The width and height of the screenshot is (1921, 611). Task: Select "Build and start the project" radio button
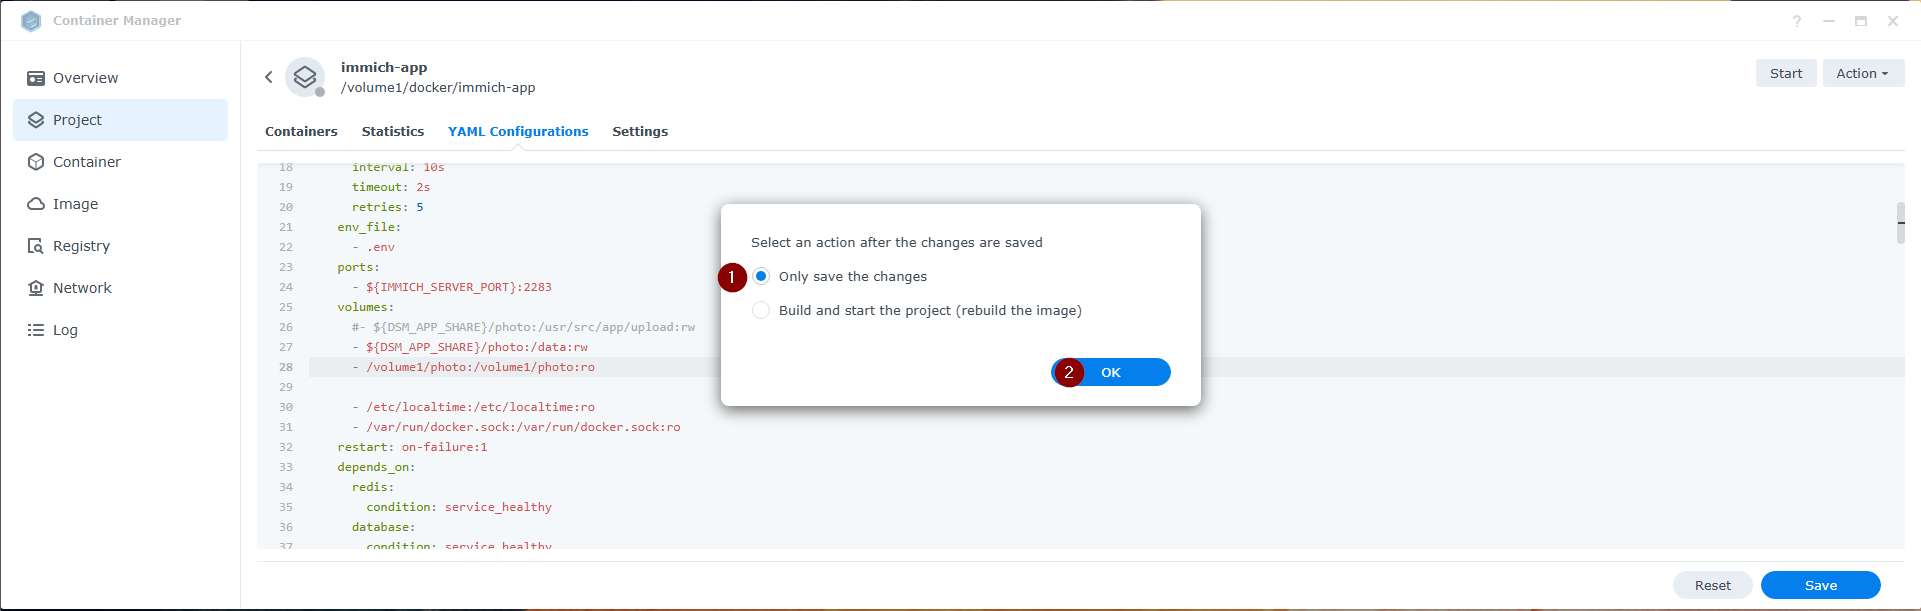(x=761, y=310)
